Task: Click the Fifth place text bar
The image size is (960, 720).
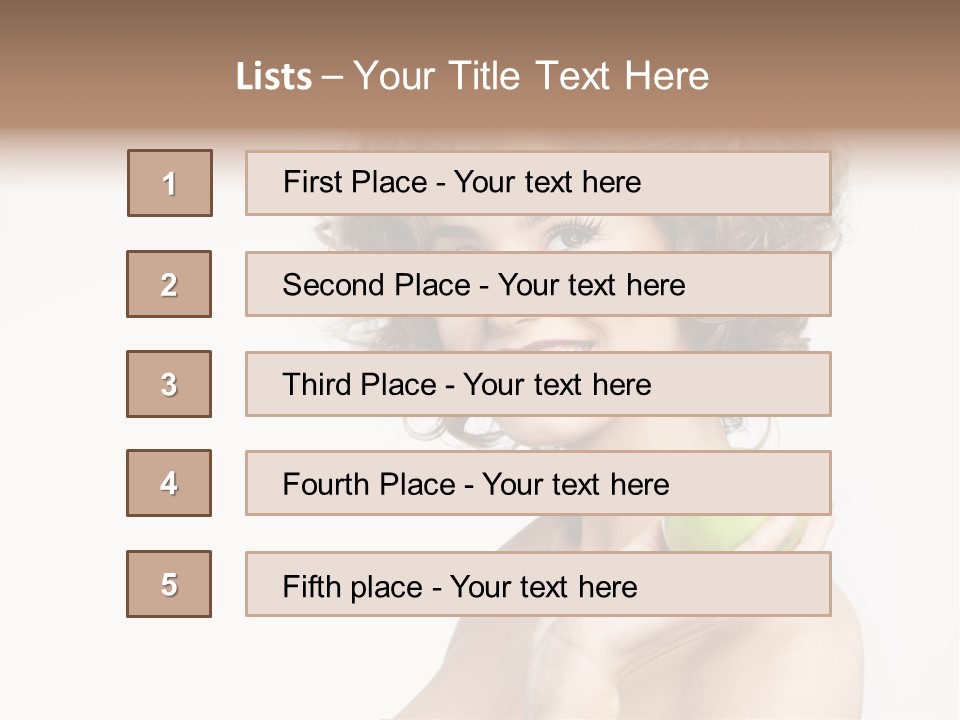Action: pyautogui.click(x=538, y=584)
